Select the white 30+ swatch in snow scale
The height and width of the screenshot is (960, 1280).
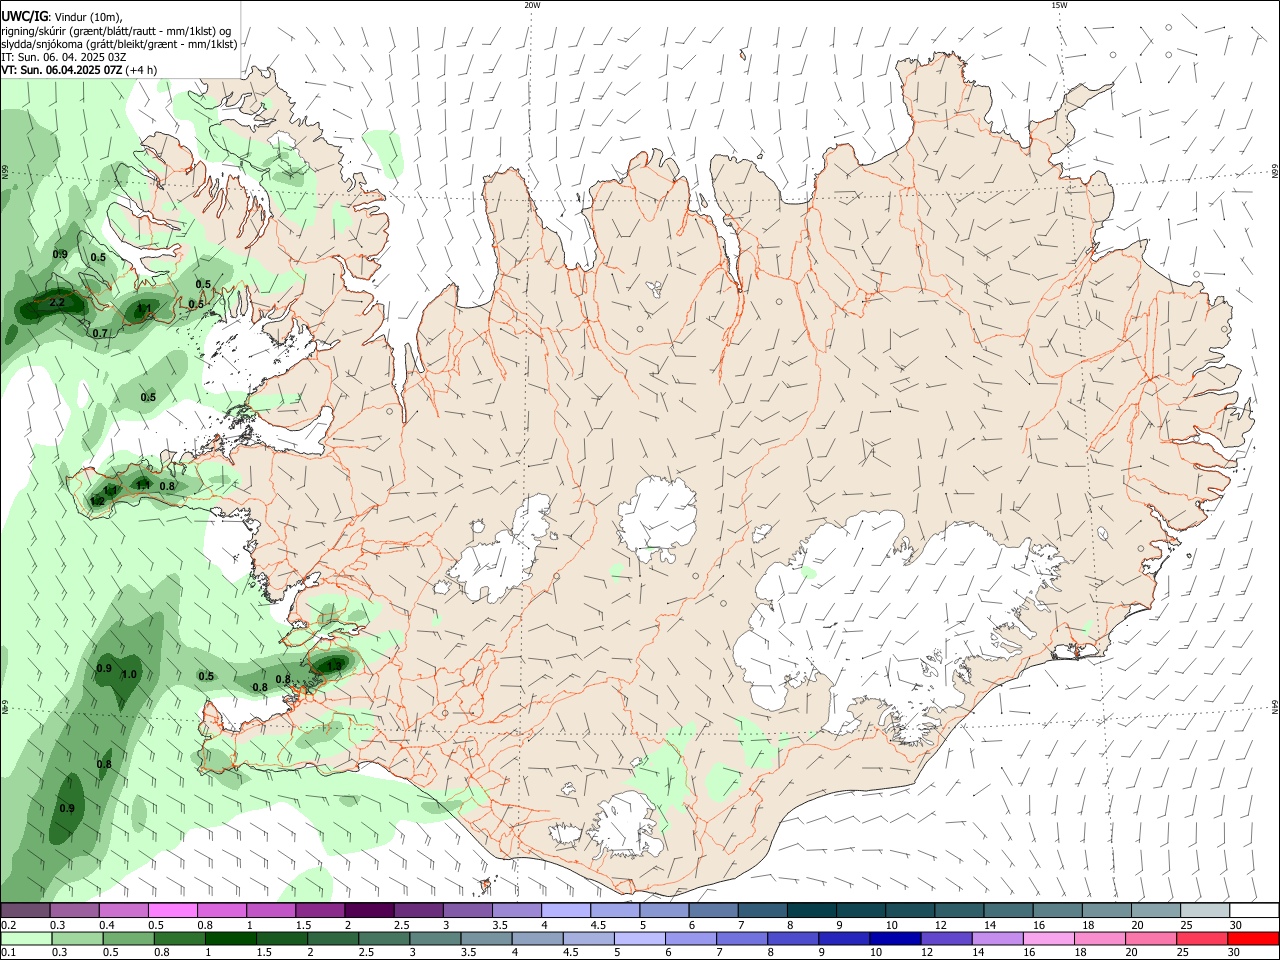(1254, 910)
